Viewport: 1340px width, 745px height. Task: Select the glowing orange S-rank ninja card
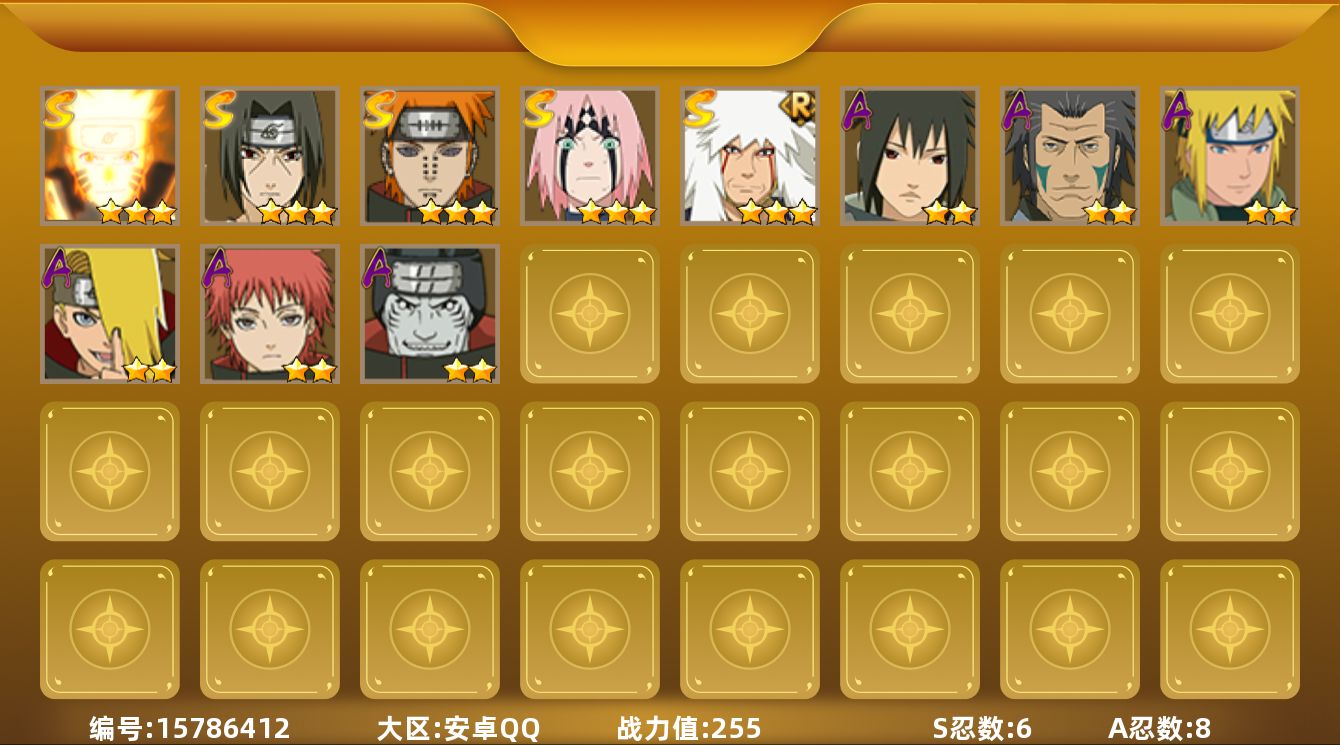pyautogui.click(x=110, y=155)
